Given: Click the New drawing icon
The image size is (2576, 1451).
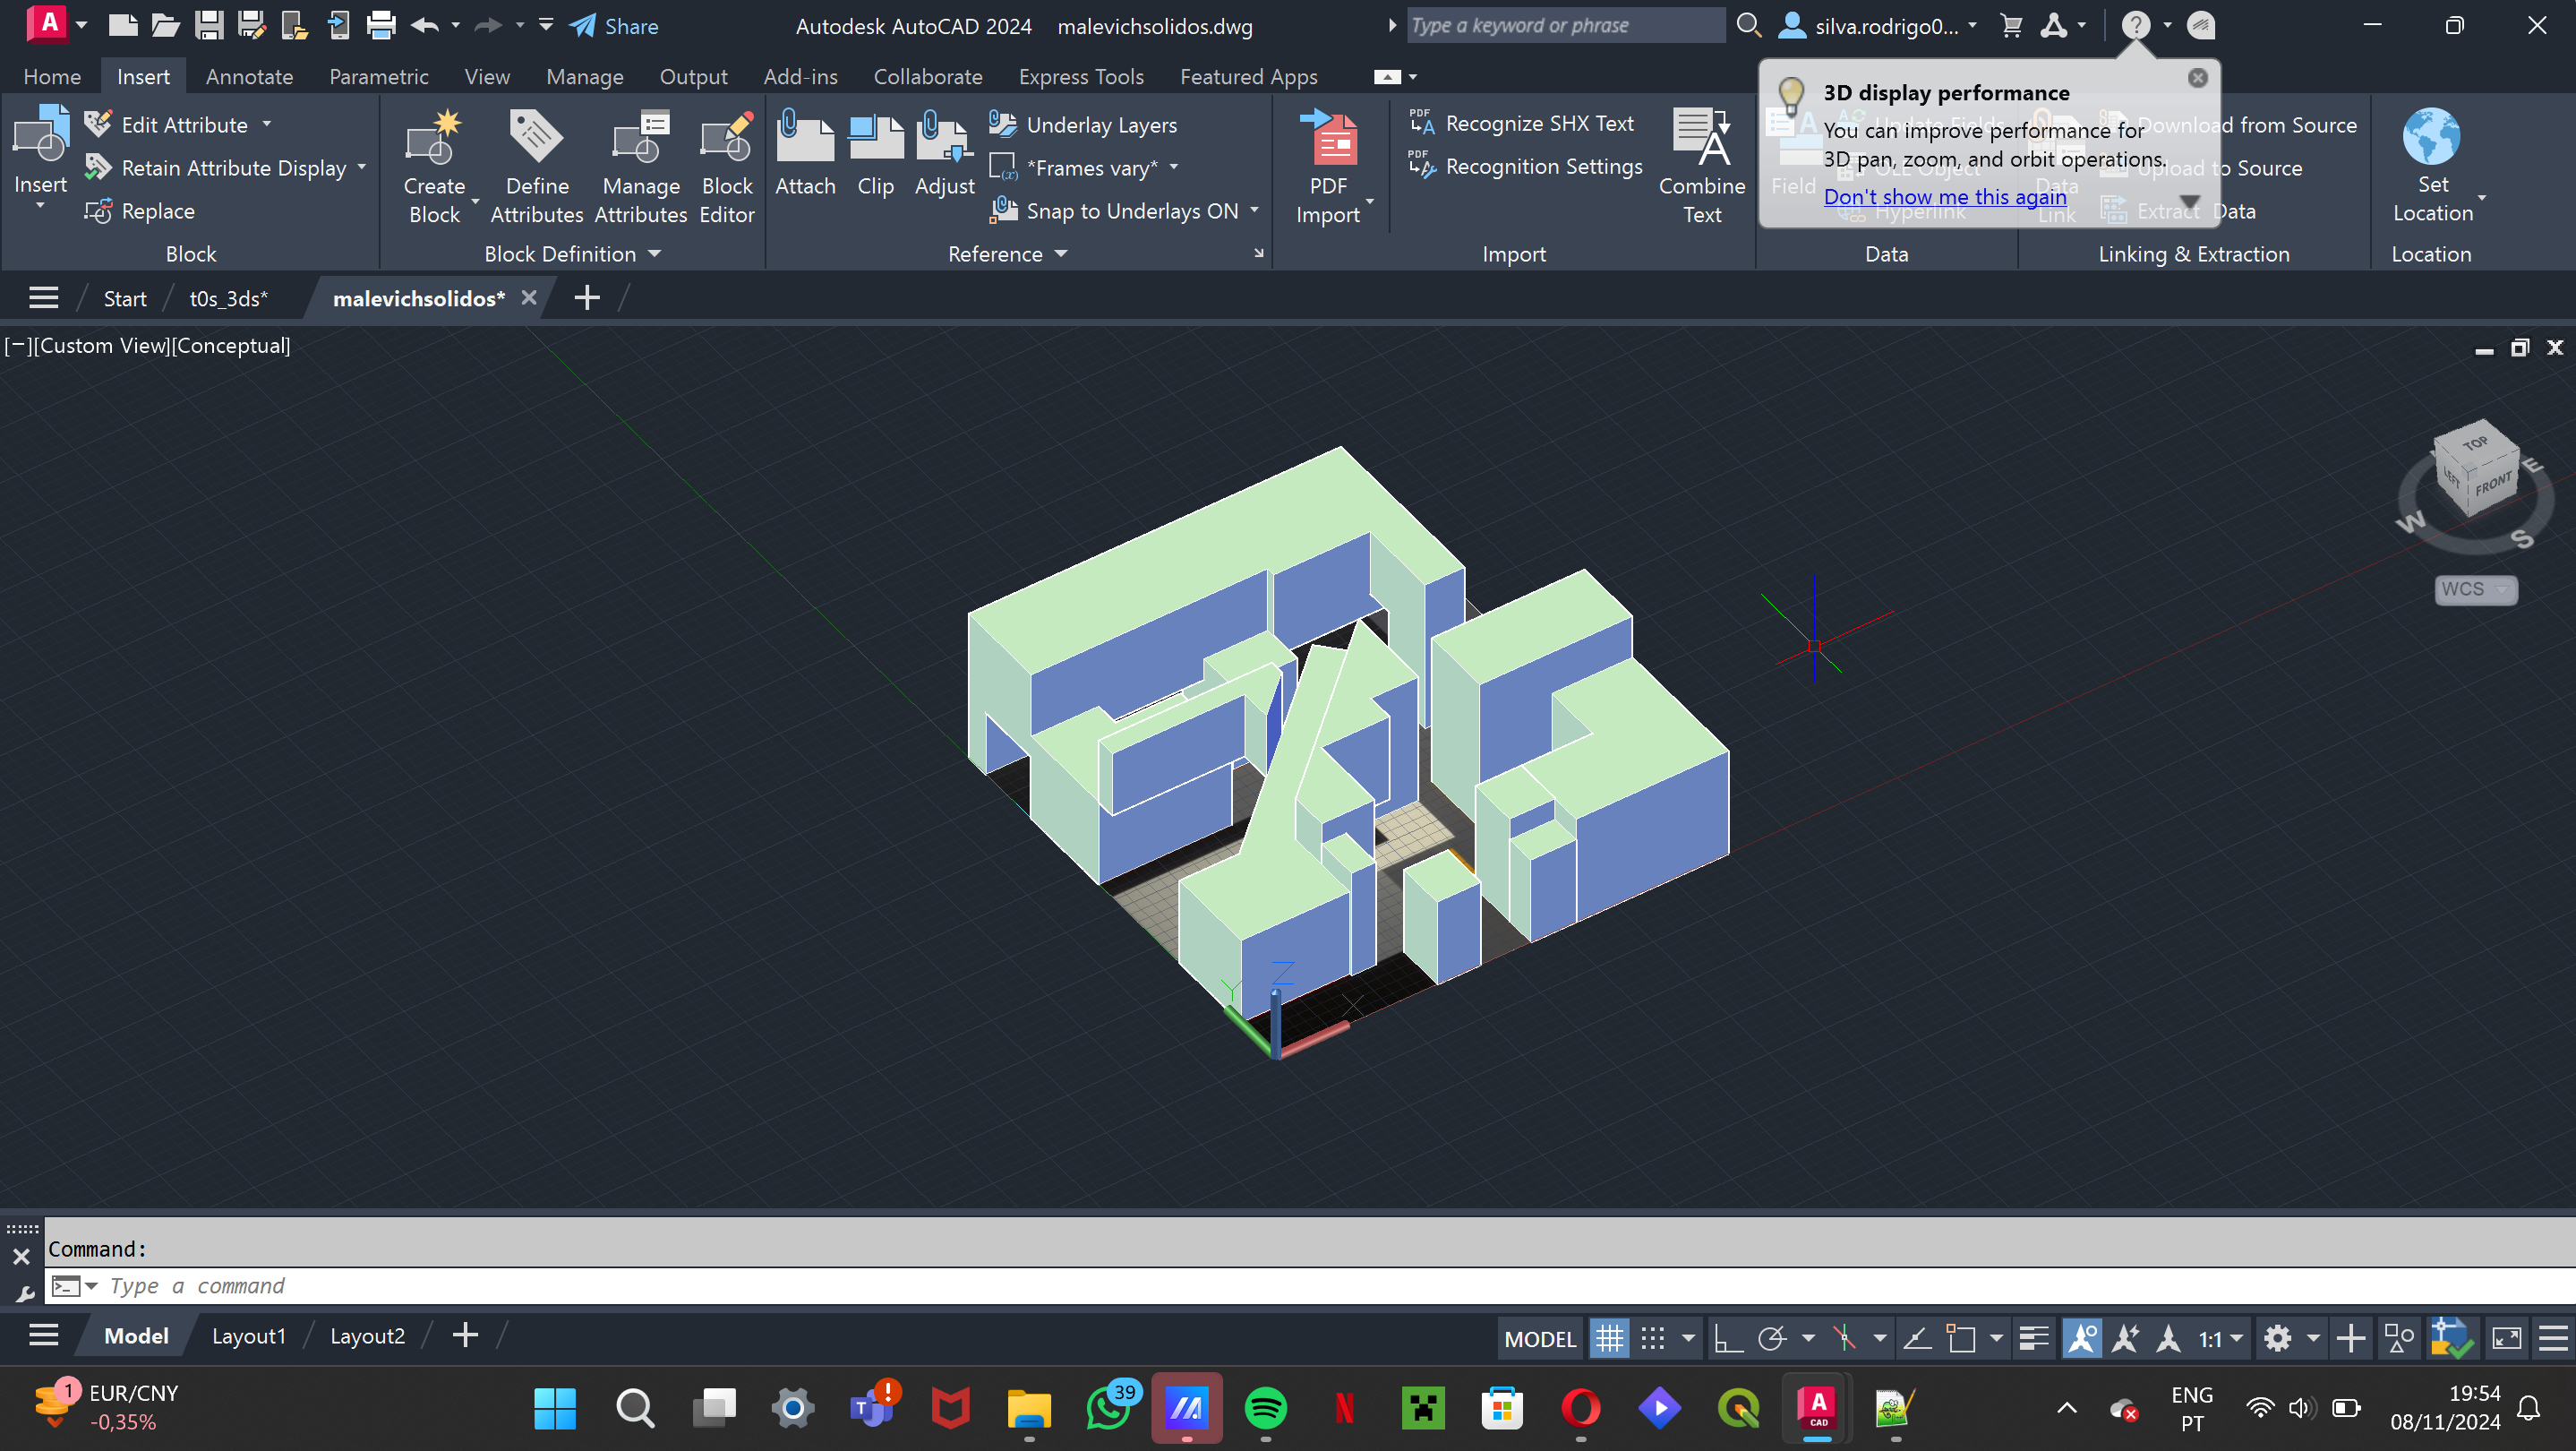Looking at the screenshot, I should coord(122,26).
